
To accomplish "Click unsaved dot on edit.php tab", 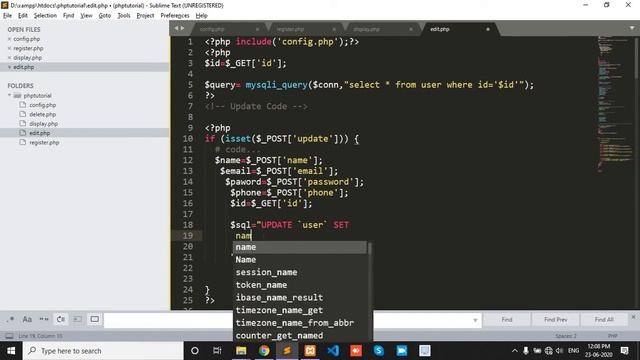I will [x=487, y=29].
